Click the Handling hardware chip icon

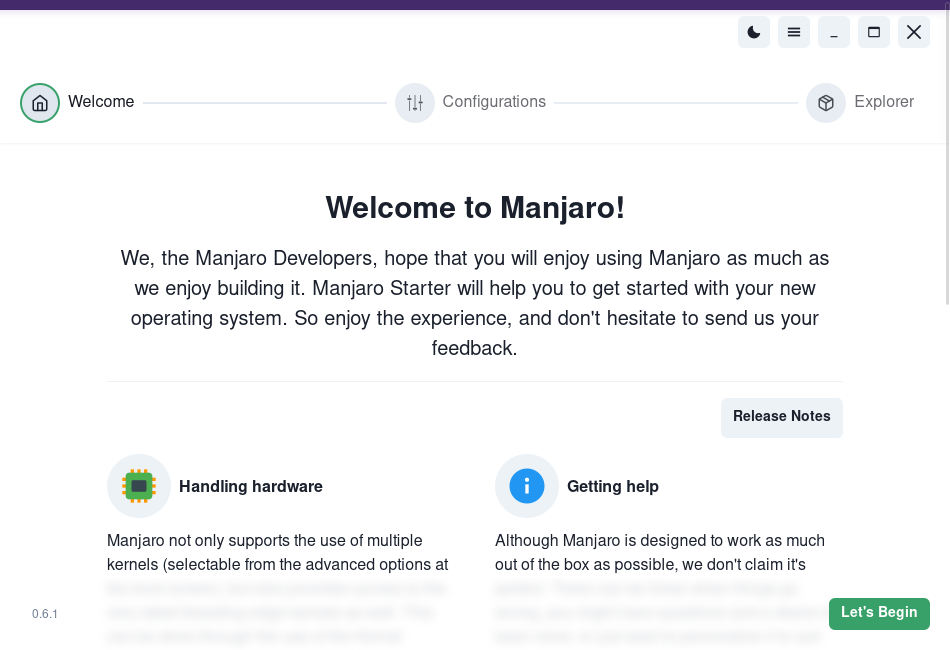coord(139,486)
